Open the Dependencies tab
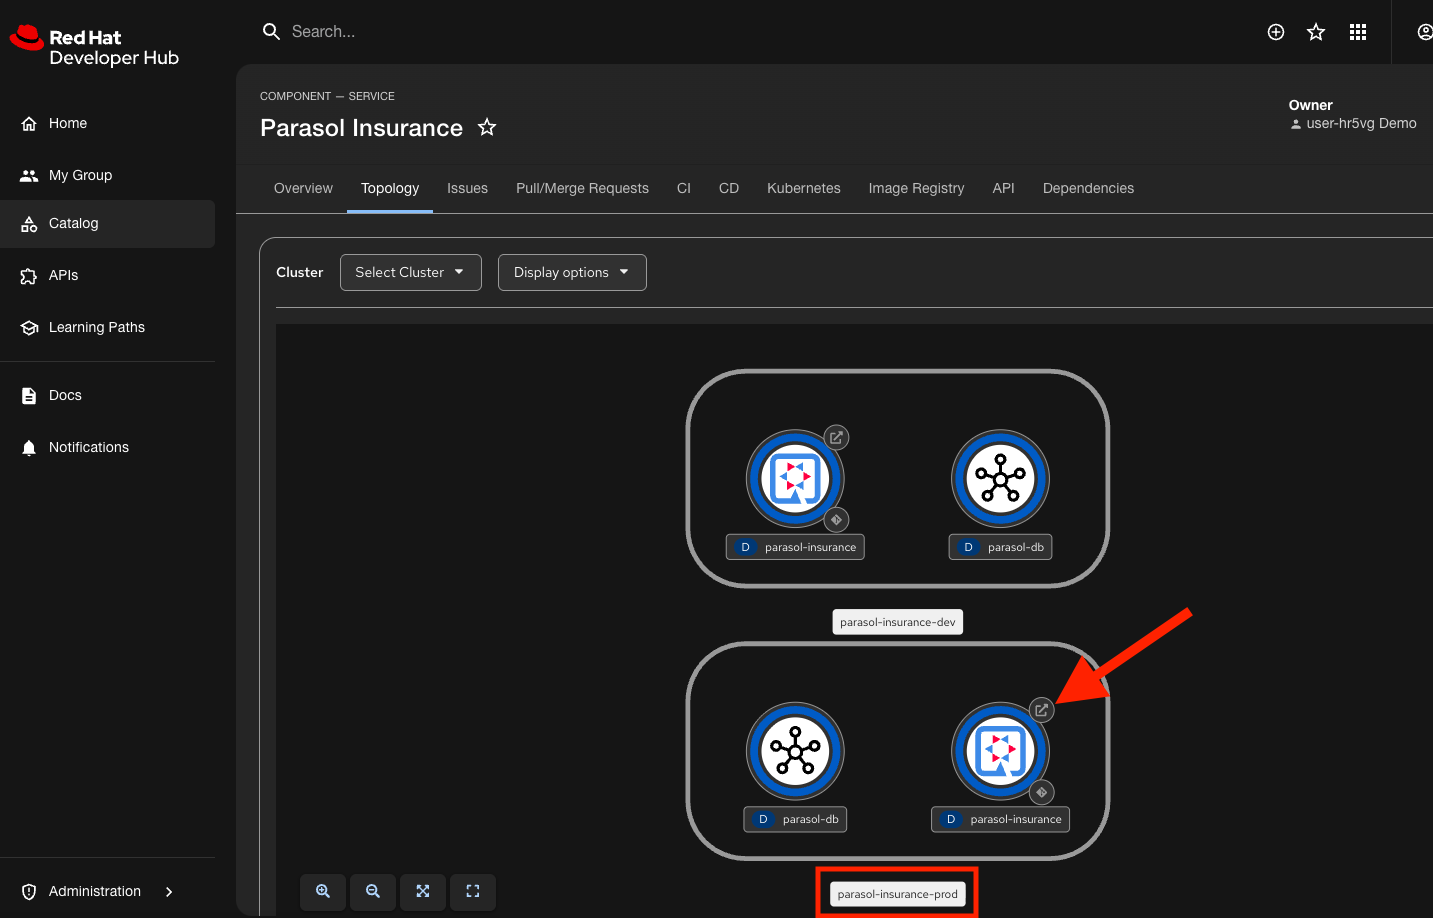 (x=1088, y=188)
